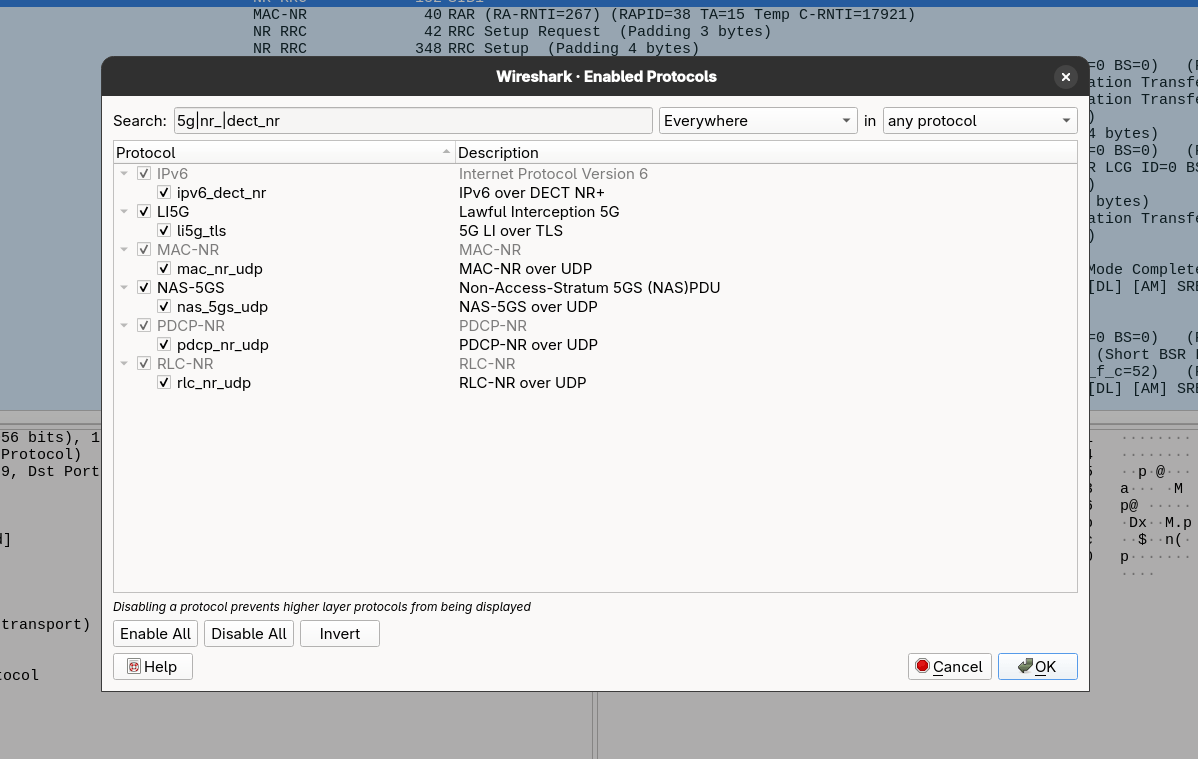Toggle the mac_nr_udp checkbox
The image size is (1198, 759).
coord(164,268)
